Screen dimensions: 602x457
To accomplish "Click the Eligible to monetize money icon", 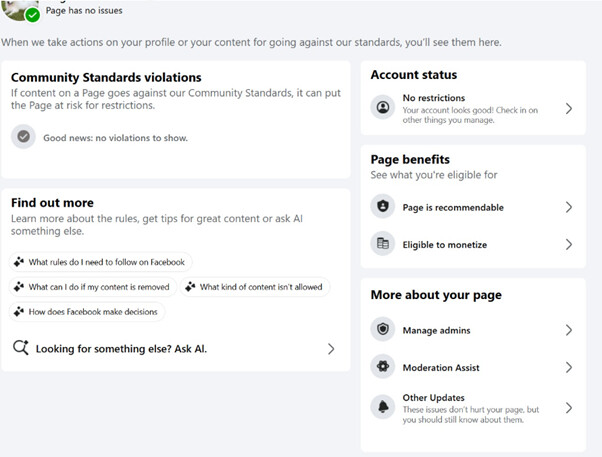I will (383, 243).
